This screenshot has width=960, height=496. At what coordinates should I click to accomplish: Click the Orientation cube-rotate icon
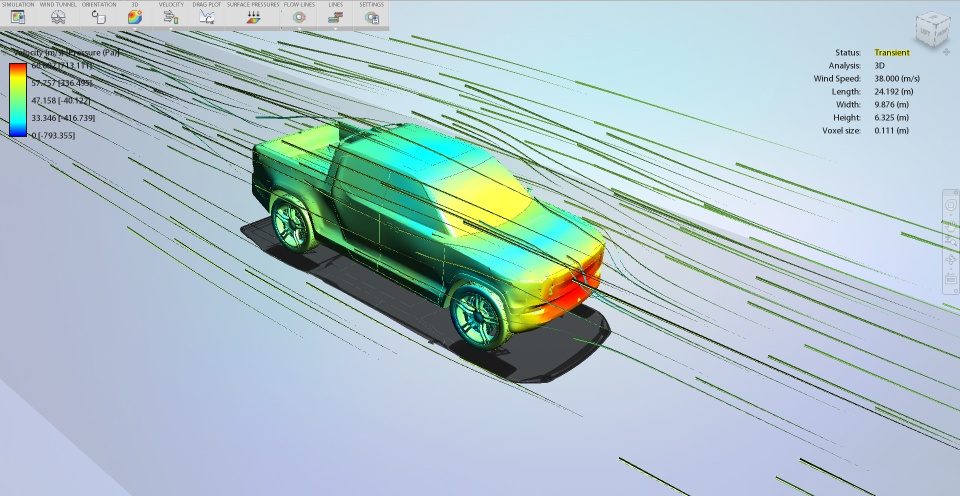coord(99,17)
